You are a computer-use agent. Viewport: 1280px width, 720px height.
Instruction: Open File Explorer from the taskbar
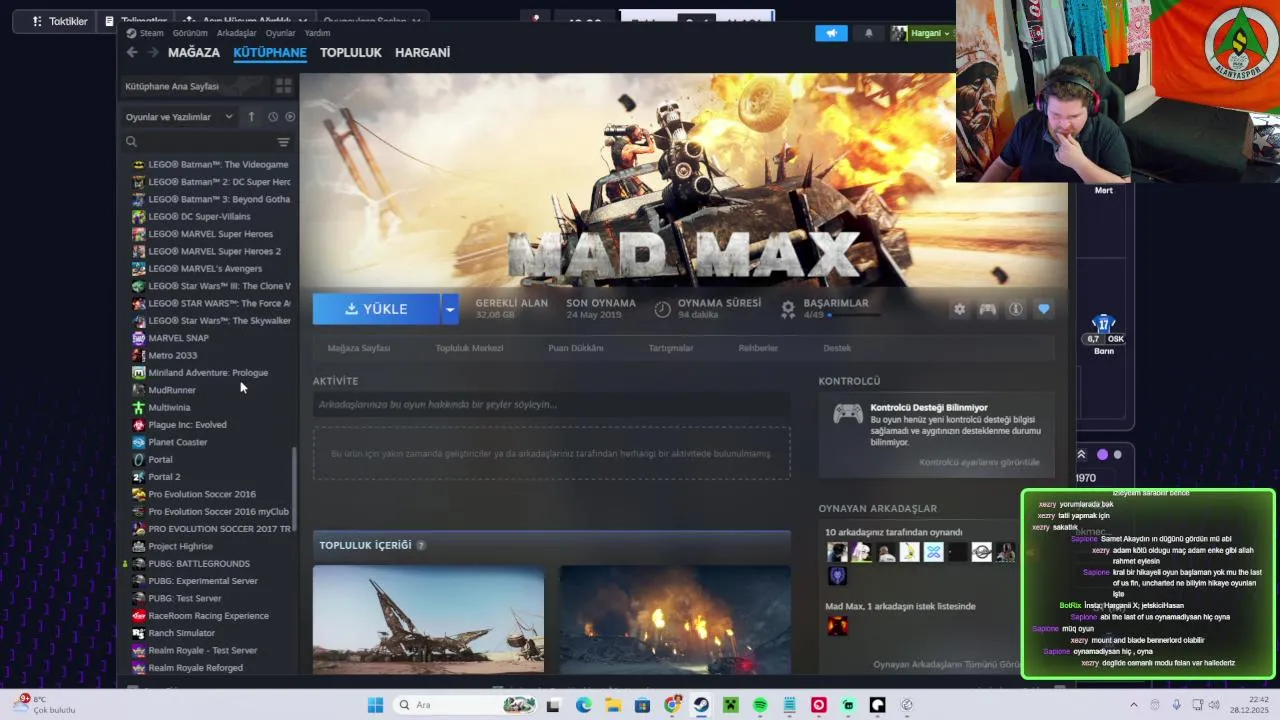pos(612,705)
